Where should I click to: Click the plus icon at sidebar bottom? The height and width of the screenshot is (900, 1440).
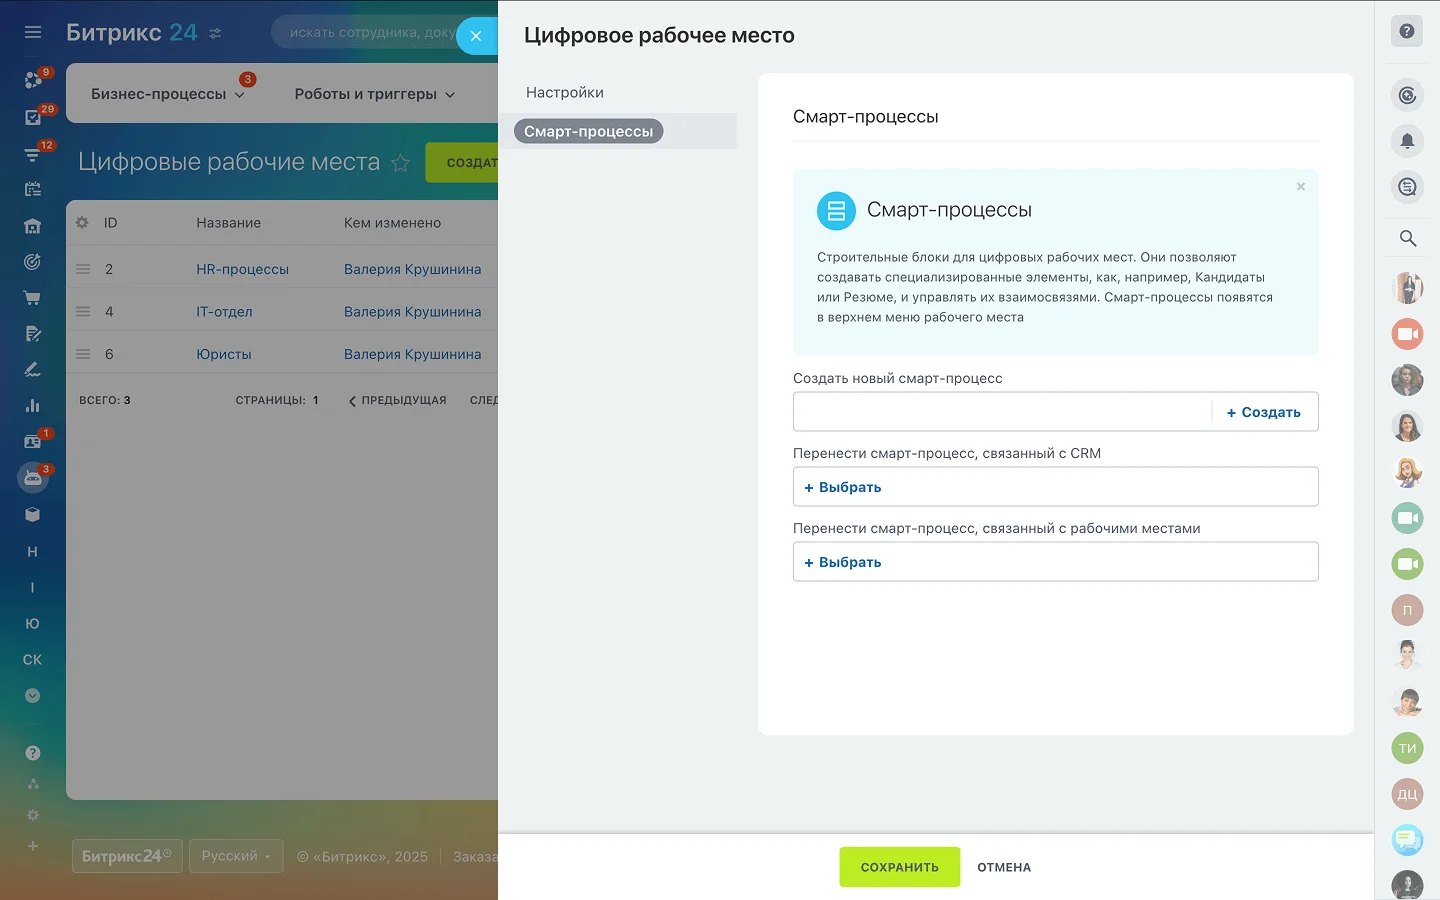(33, 846)
